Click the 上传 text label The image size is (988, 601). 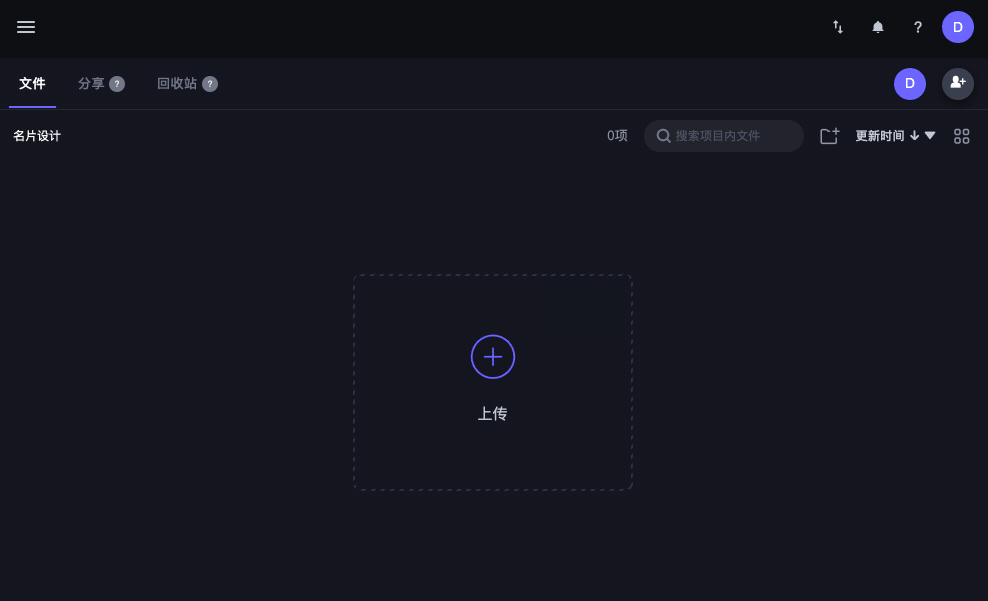pos(493,414)
